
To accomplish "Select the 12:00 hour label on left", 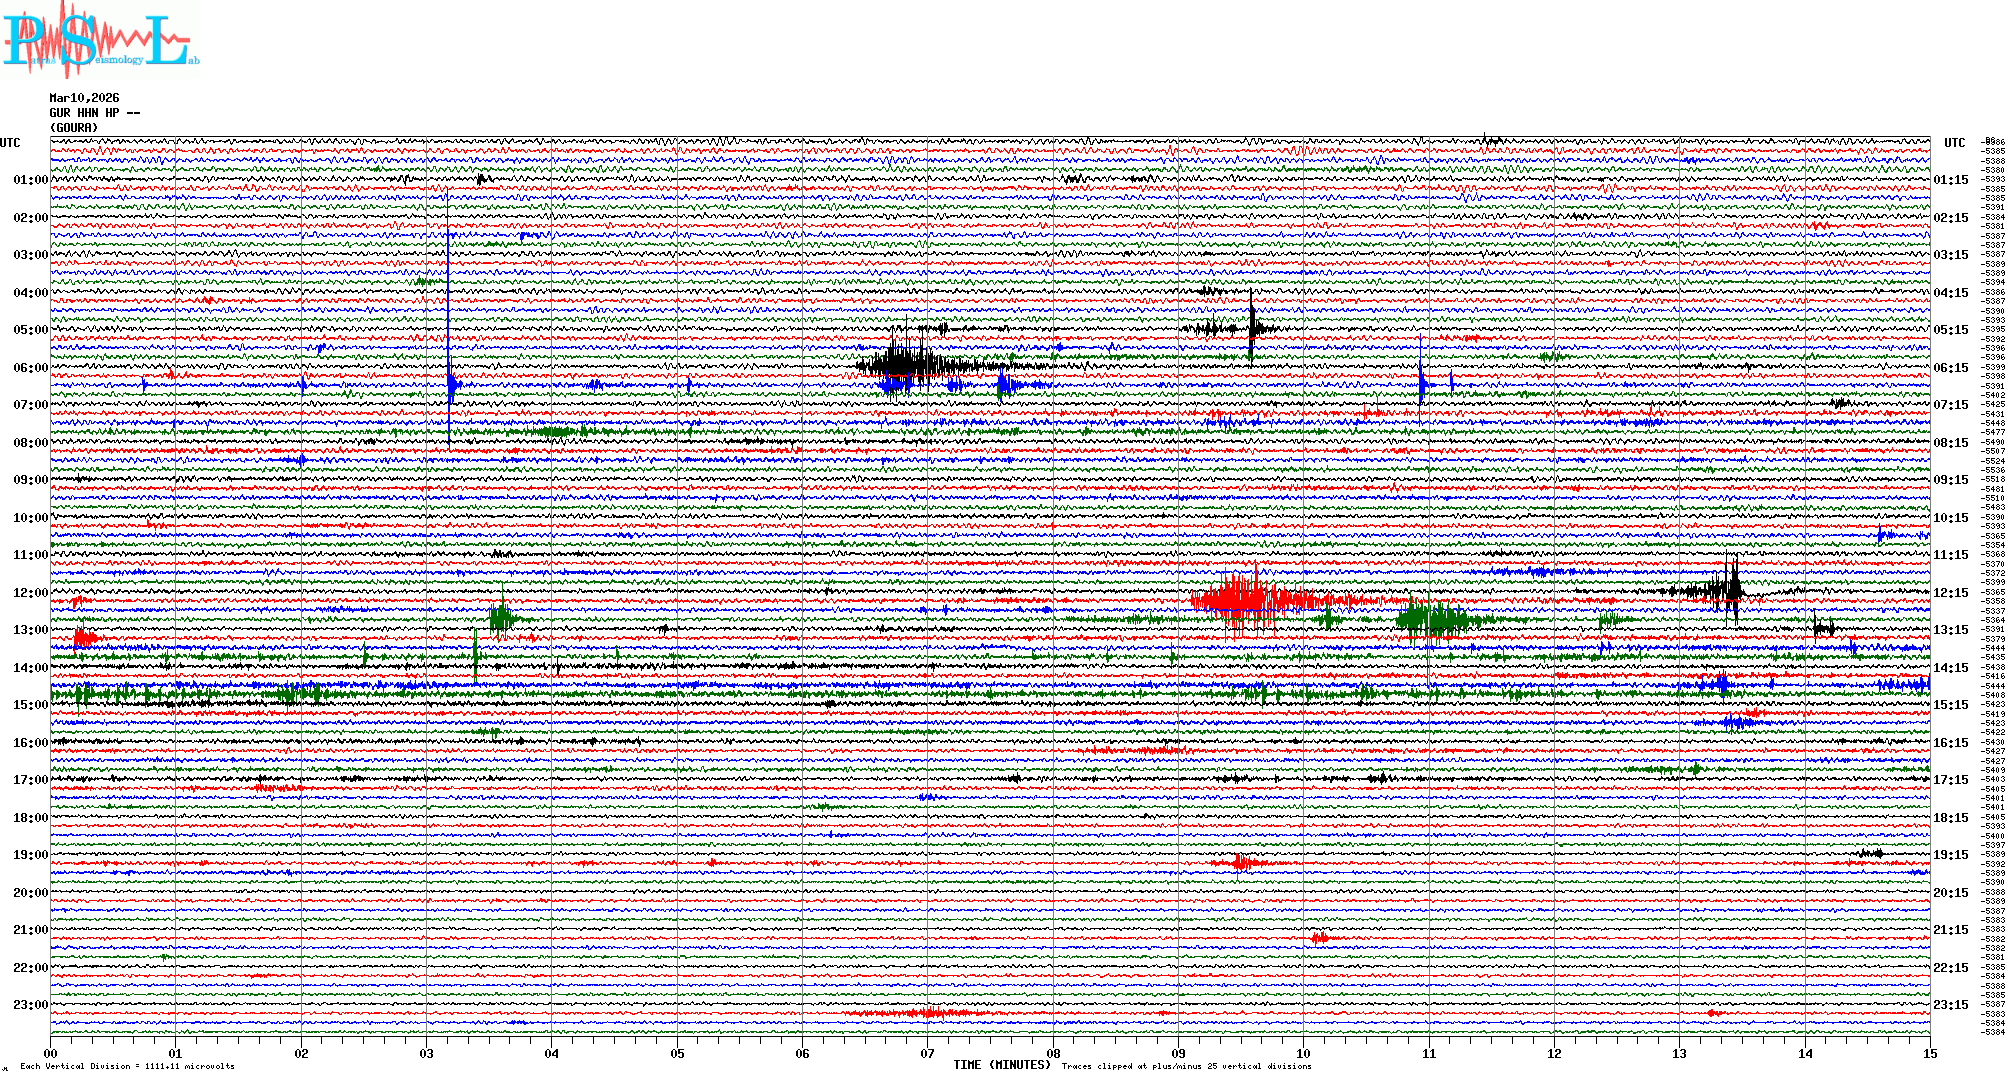I will click(30, 593).
